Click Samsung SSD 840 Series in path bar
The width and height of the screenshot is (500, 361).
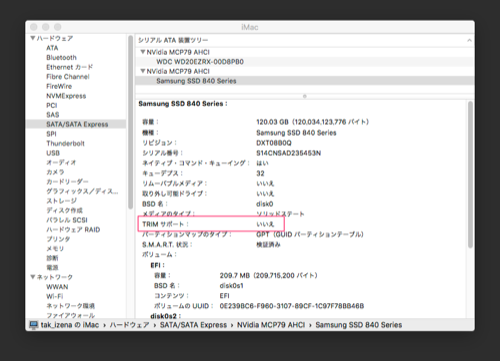pos(359,325)
